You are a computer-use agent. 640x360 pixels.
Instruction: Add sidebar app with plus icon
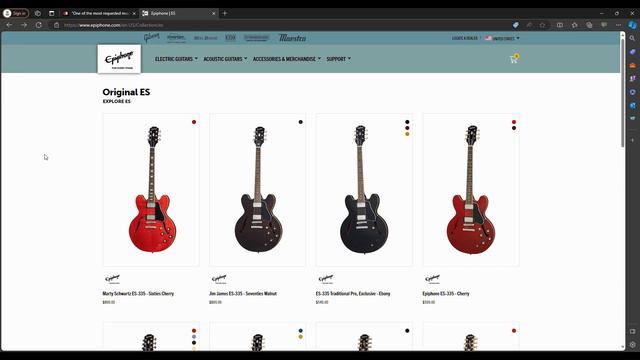(633, 140)
